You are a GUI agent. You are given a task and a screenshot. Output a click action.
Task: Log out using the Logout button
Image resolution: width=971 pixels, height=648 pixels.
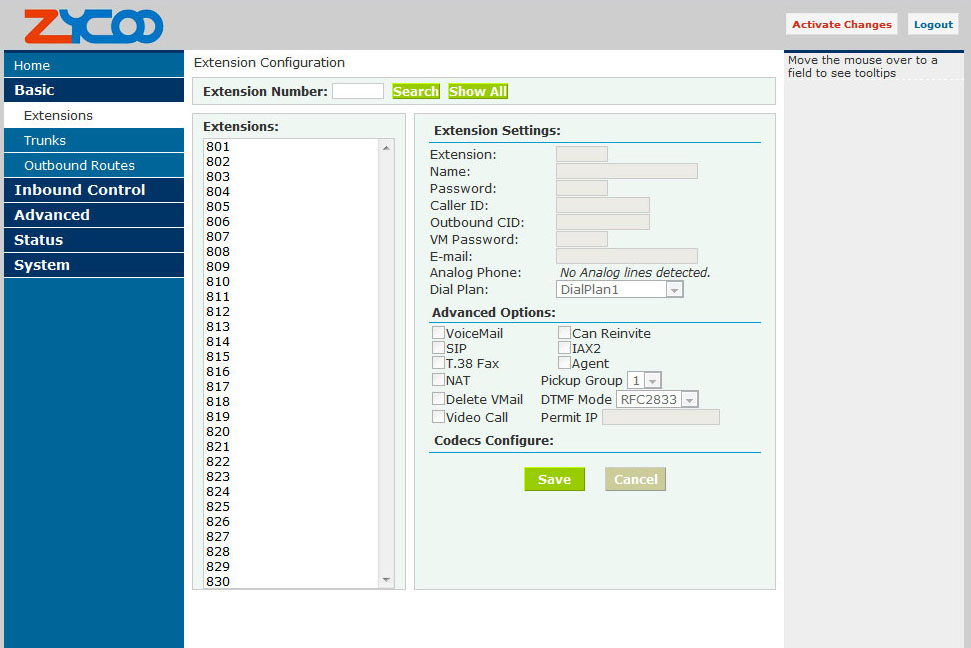click(932, 25)
